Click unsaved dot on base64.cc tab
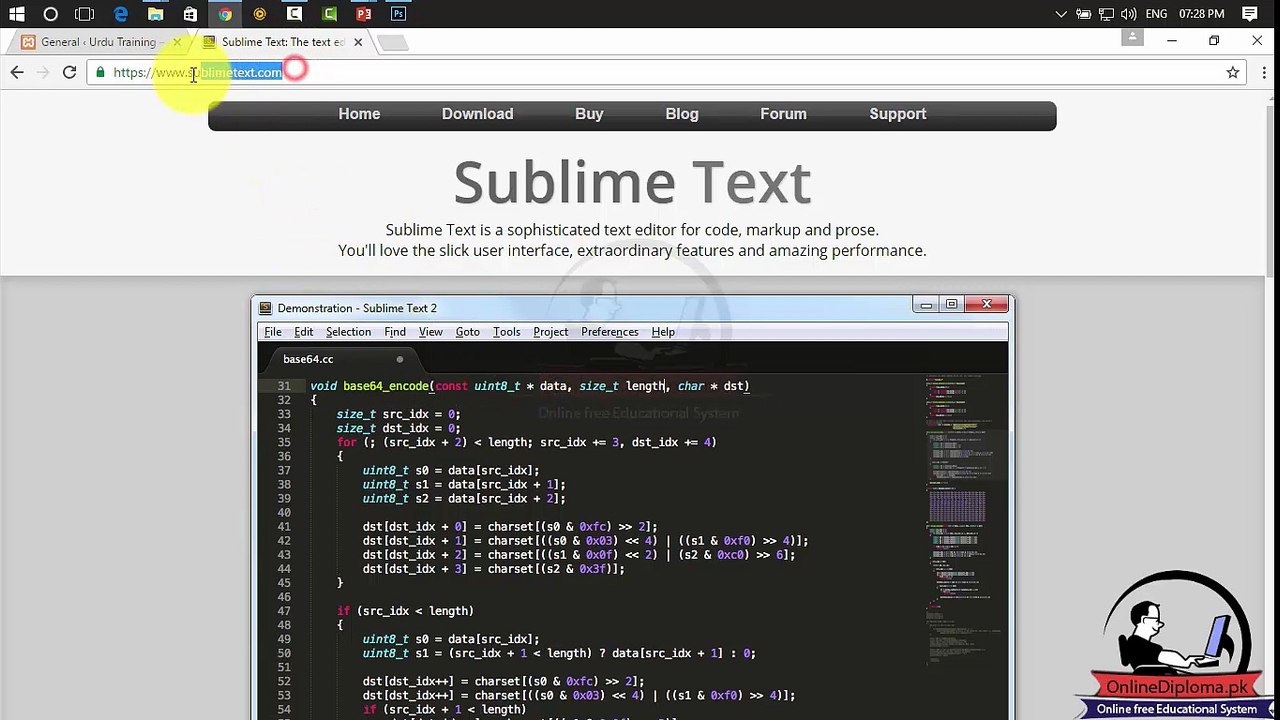 [x=399, y=359]
